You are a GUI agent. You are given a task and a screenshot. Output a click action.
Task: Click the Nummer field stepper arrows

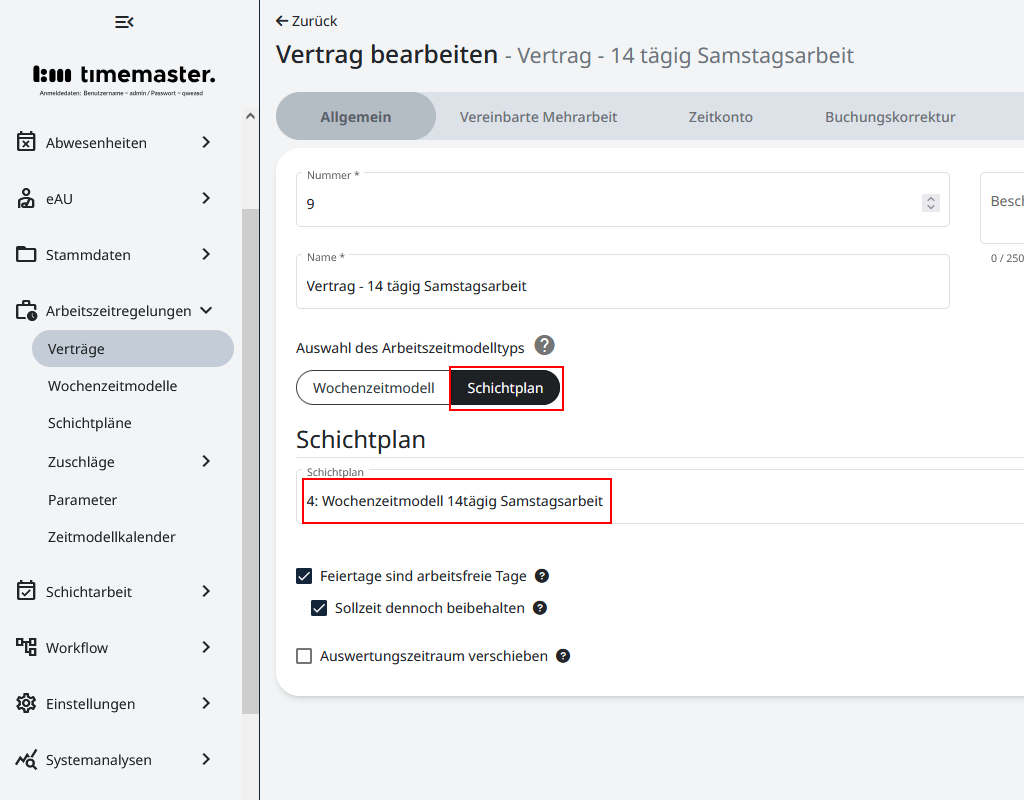930,203
